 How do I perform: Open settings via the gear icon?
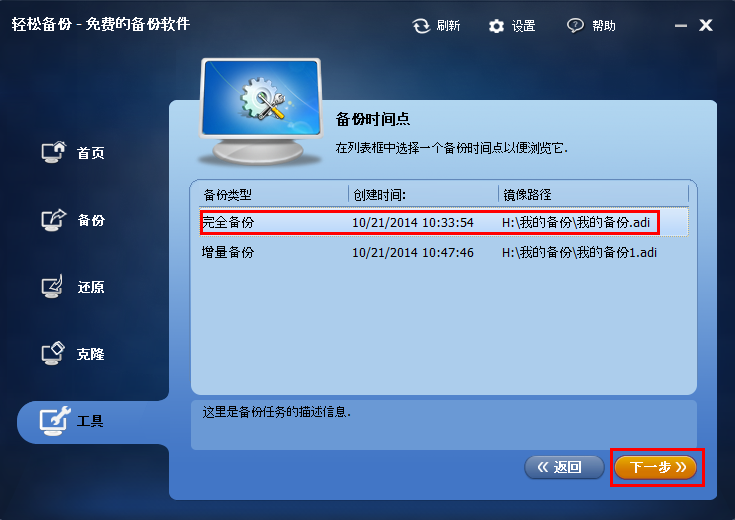(x=496, y=26)
